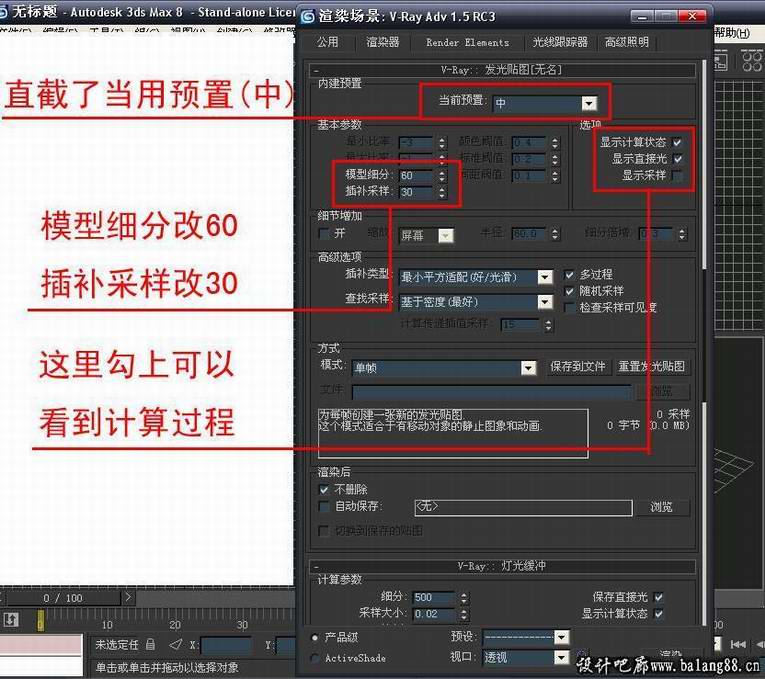Screen dimensions: 765x679
Task: Enable the 自动保存 checkbox
Action: click(323, 506)
